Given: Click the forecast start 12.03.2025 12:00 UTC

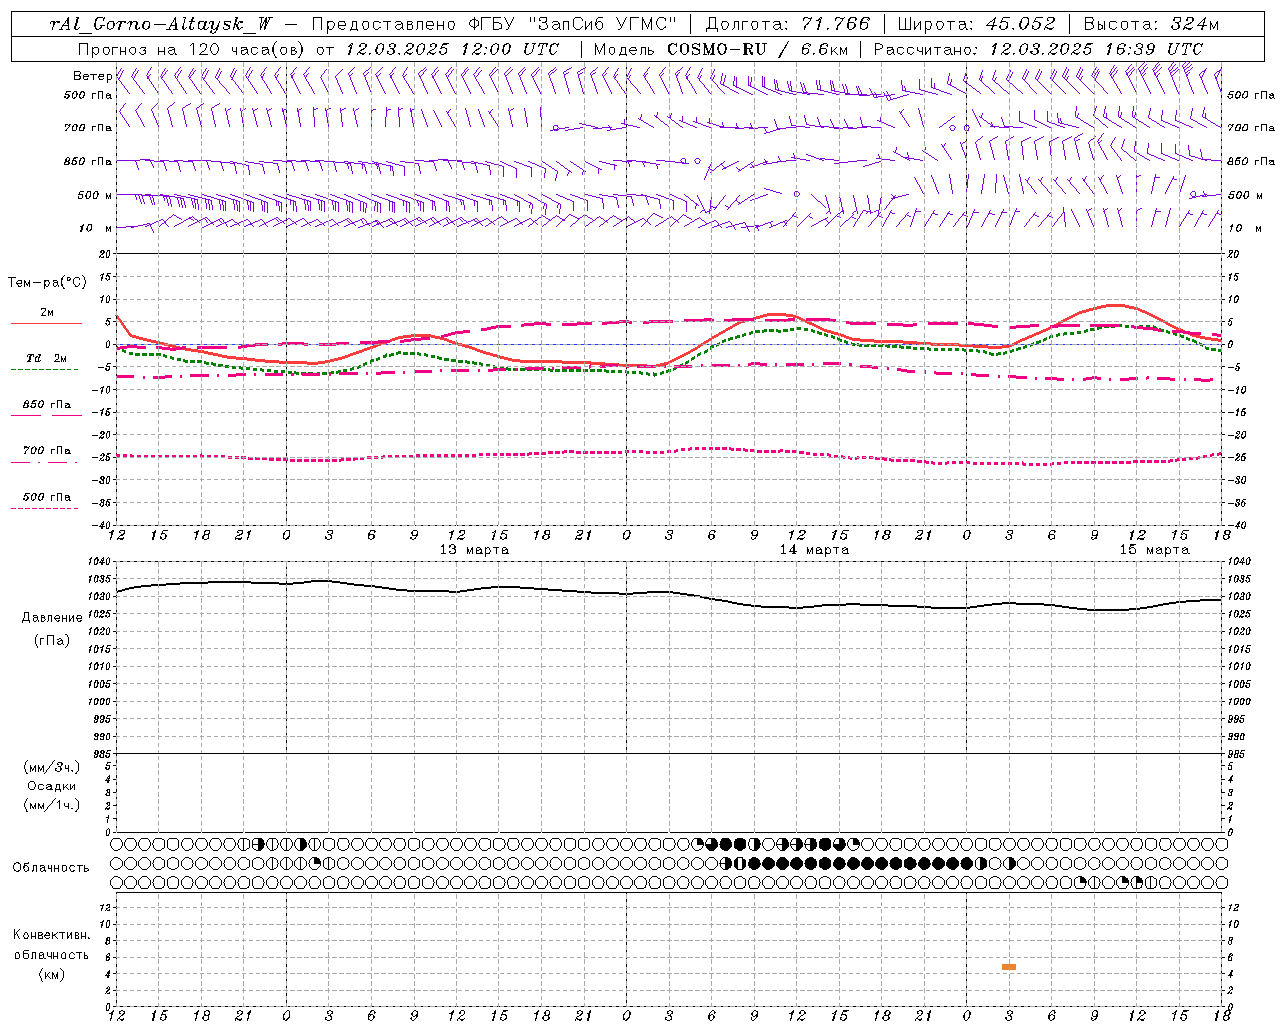Looking at the screenshot, I should [452, 49].
